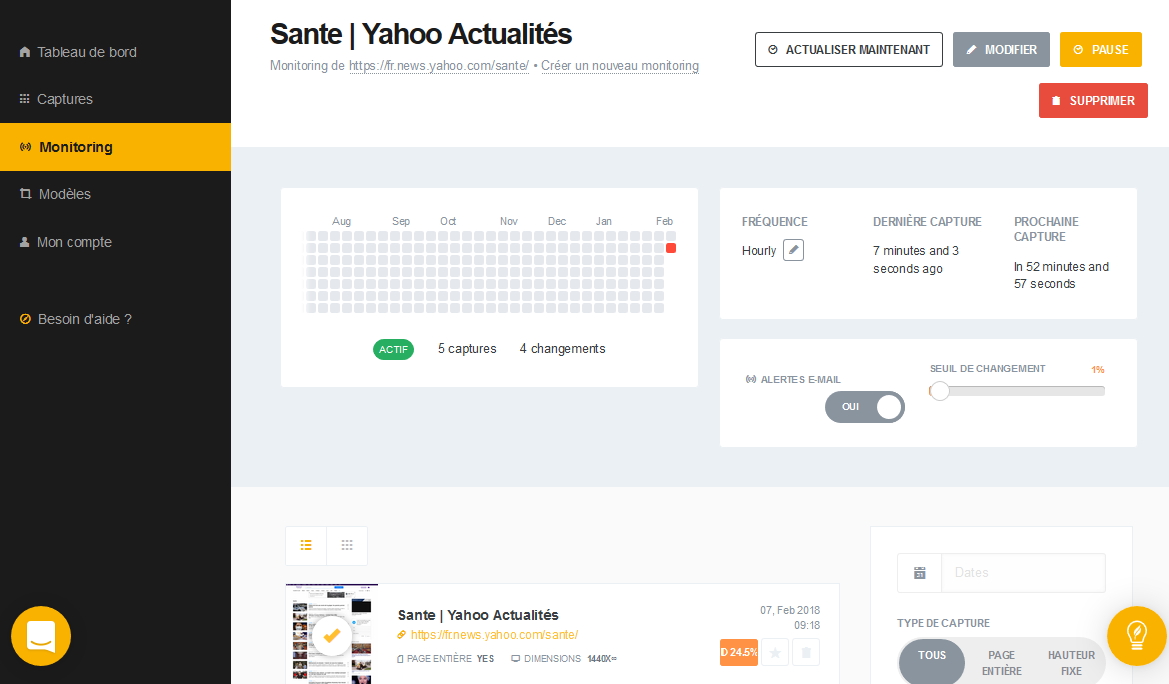The image size is (1169, 684).
Task: Click the "Aug" month label on the heatmap
Action: tap(341, 222)
